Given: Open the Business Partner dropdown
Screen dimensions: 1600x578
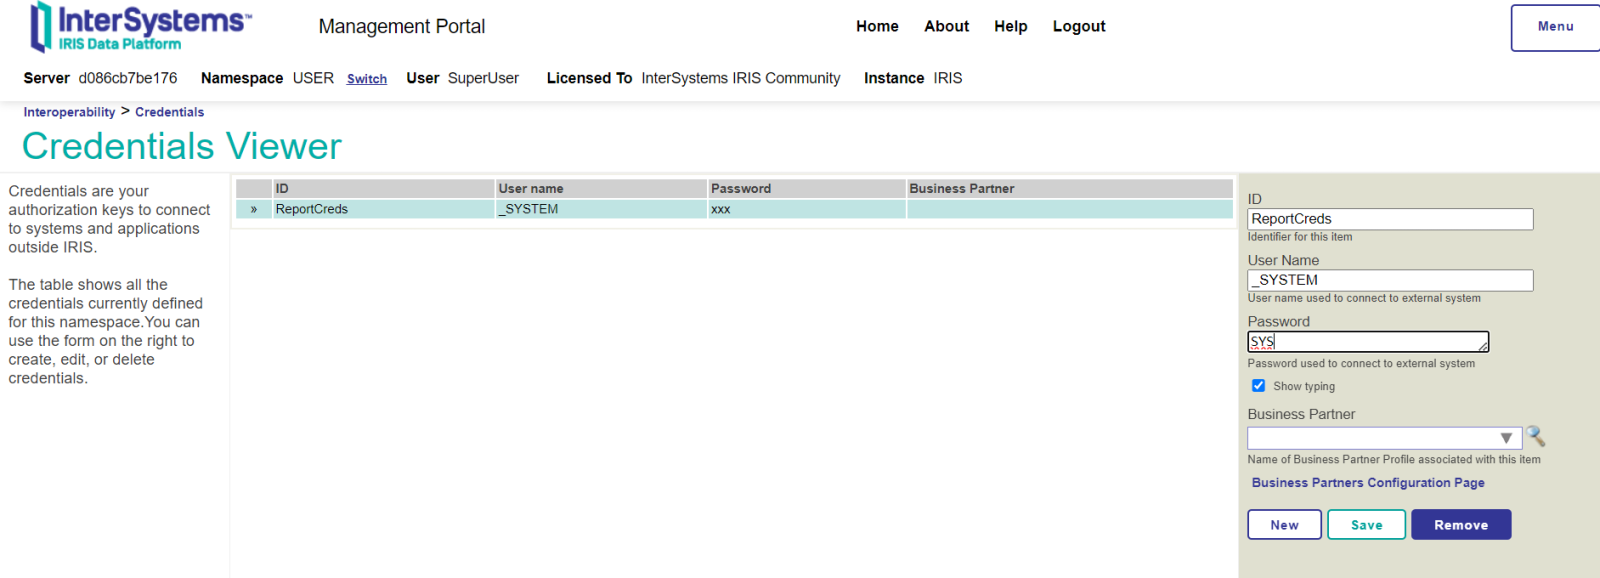Looking at the screenshot, I should coord(1505,438).
